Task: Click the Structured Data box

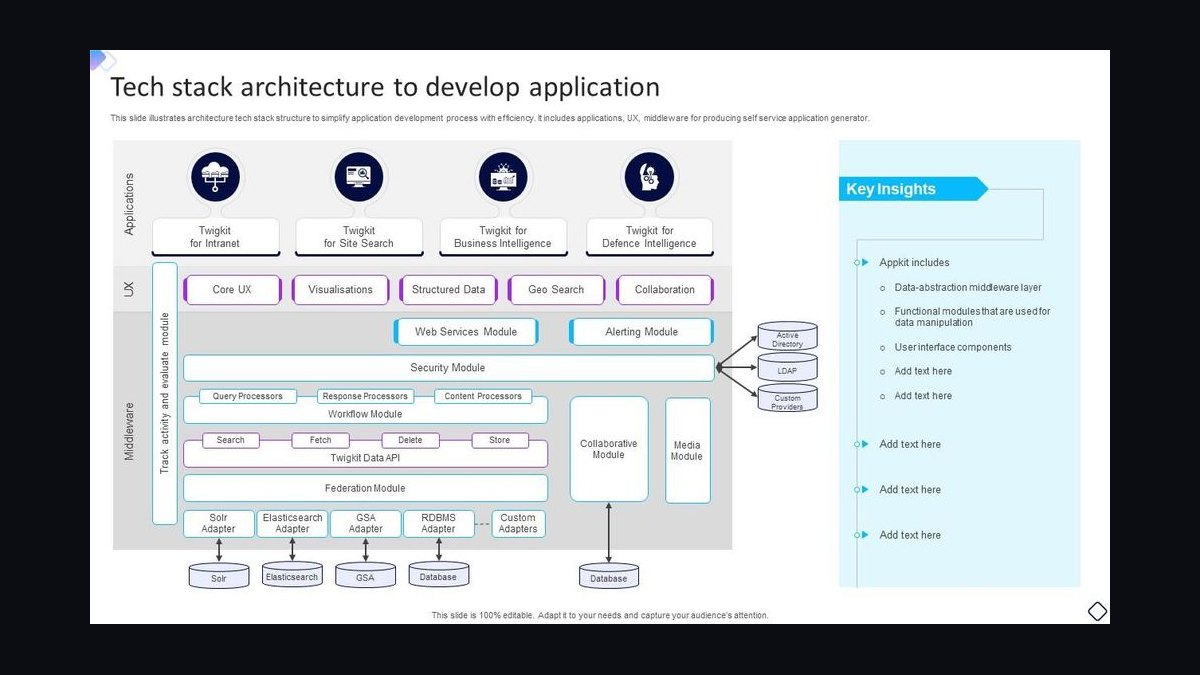Action: coord(448,290)
